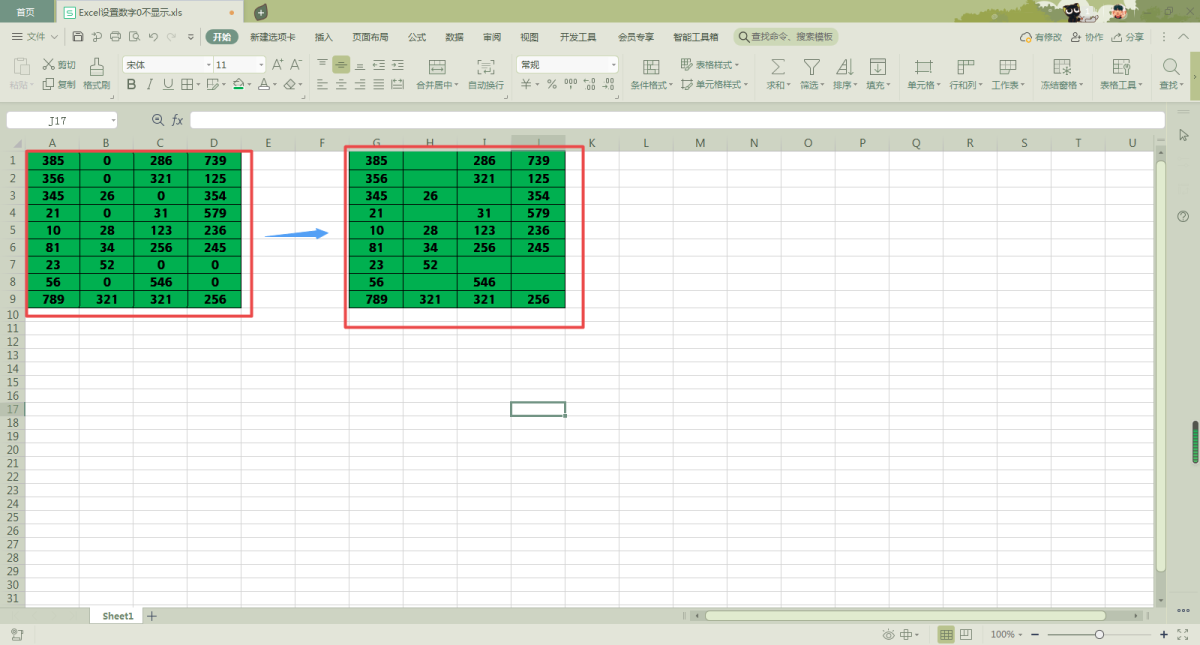The image size is (1200, 645).
Task: Click the Freeze Panes (冻结窗格) icon
Action: pyautogui.click(x=1062, y=67)
